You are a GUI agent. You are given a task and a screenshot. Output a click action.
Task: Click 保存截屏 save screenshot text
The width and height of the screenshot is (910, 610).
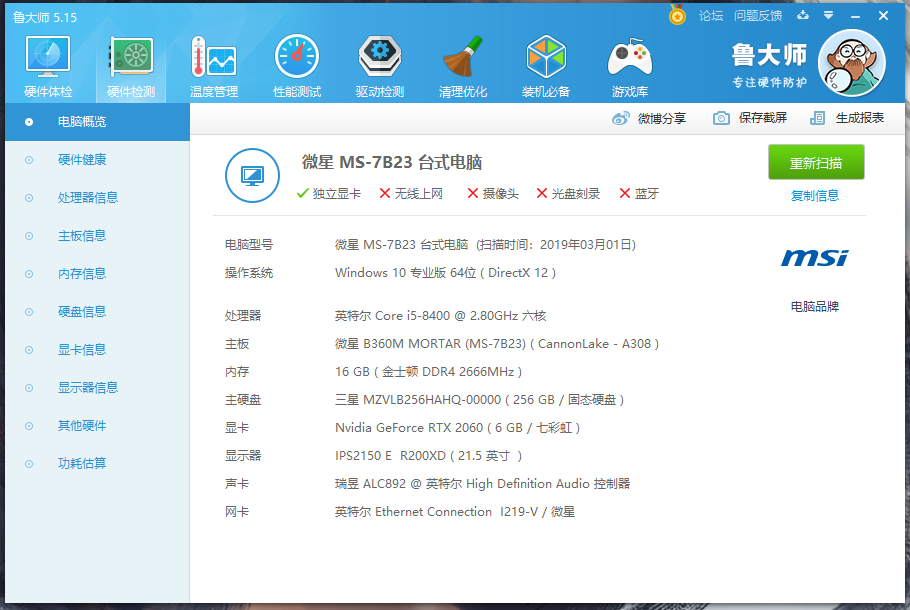(x=763, y=118)
